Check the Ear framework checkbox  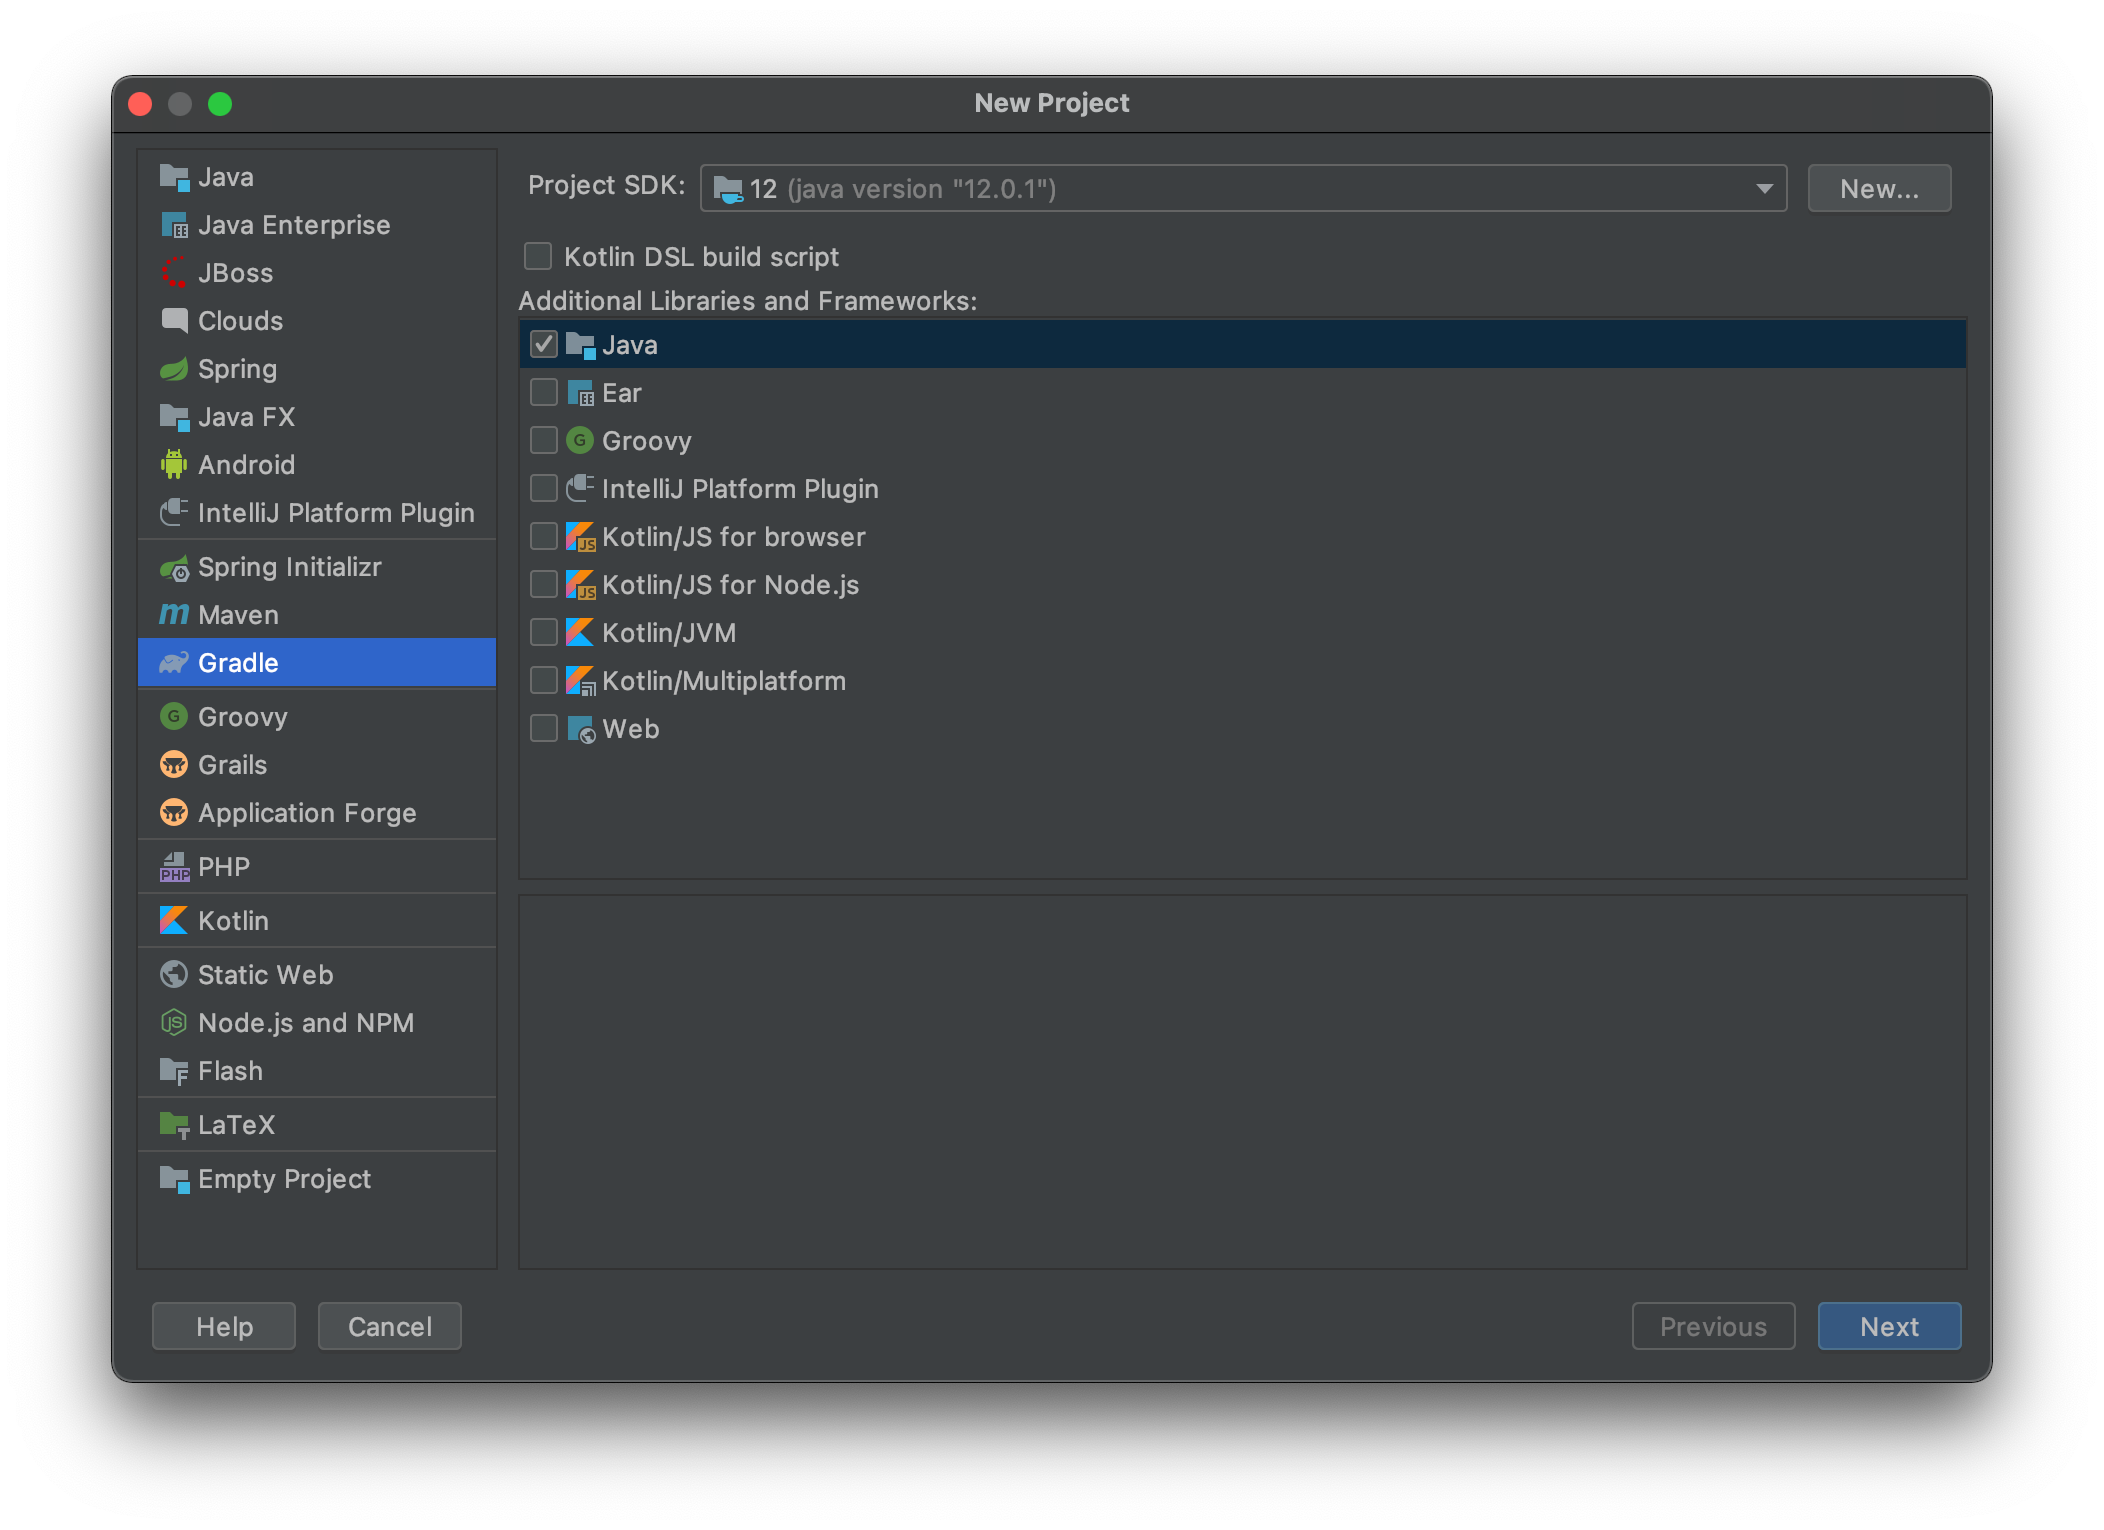pos(544,392)
